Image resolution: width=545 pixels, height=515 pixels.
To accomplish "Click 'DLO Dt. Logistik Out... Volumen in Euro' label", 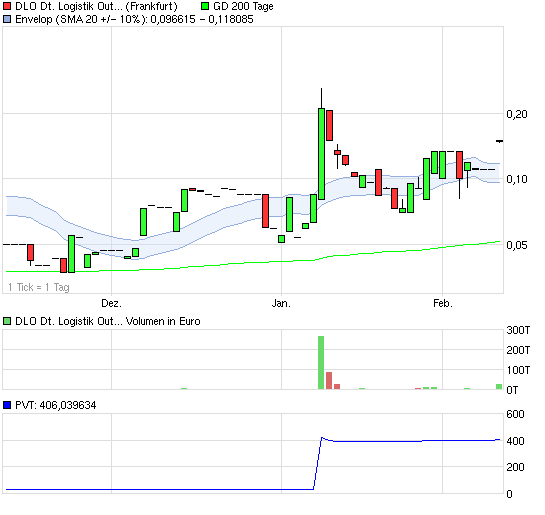I will pos(108,321).
